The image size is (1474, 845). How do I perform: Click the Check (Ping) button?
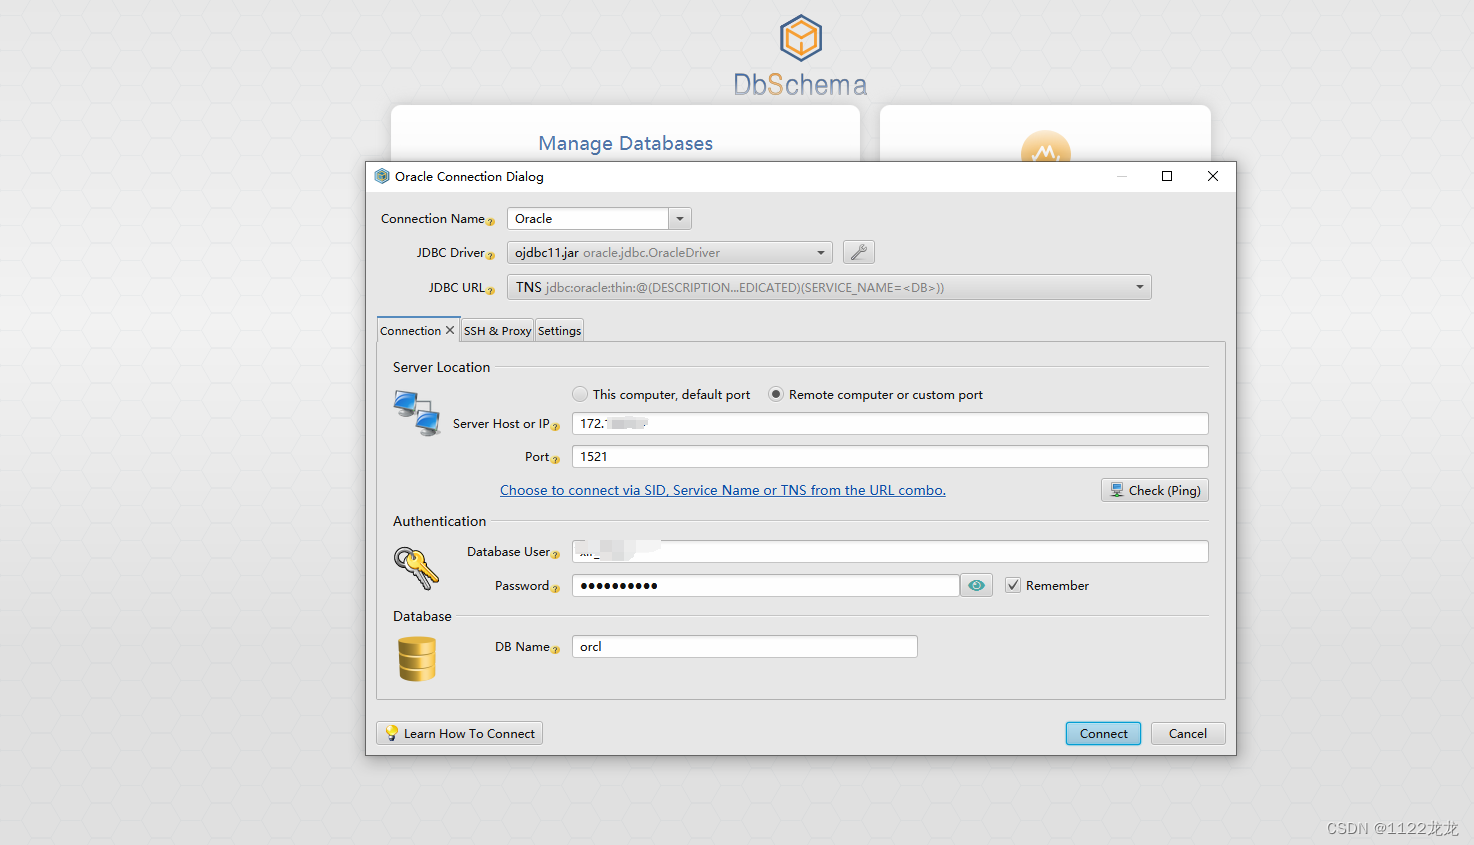(x=1155, y=490)
